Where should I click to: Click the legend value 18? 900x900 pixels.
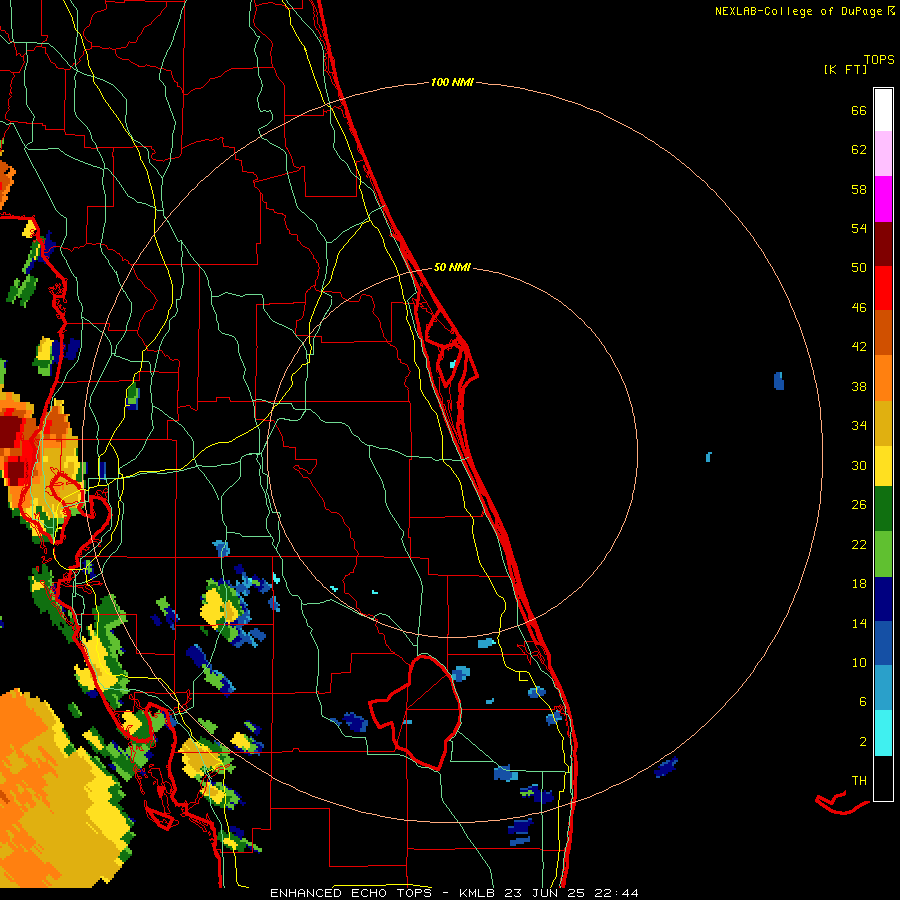pyautogui.click(x=859, y=584)
